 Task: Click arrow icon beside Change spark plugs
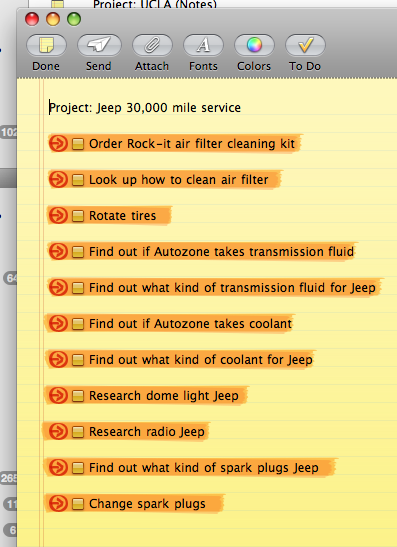click(x=58, y=504)
